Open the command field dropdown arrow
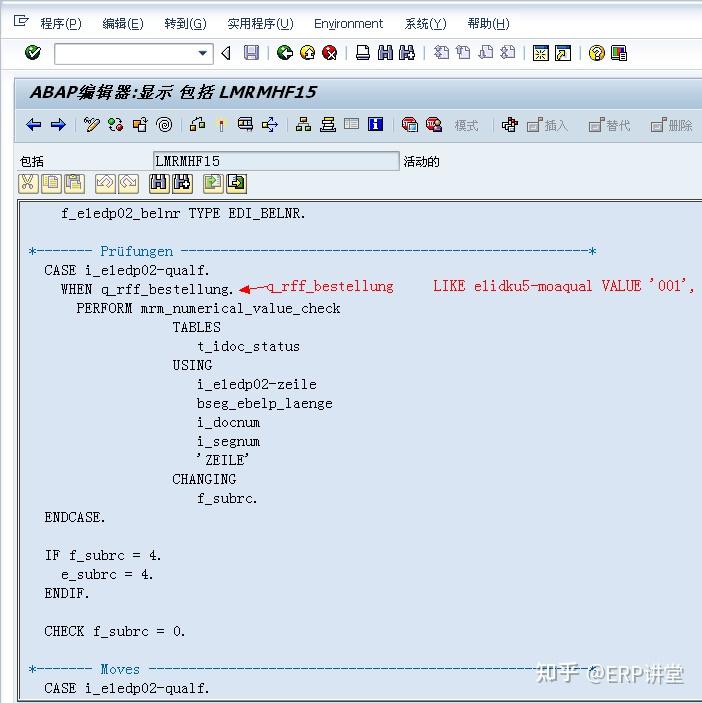 click(203, 53)
